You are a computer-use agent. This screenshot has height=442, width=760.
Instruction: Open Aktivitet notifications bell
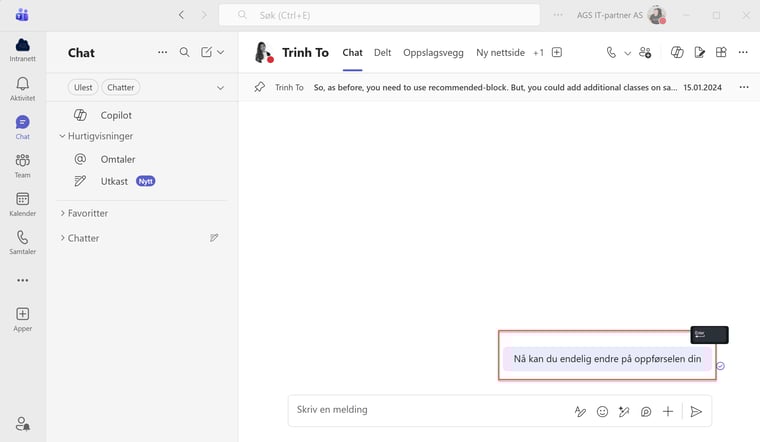coord(22,89)
